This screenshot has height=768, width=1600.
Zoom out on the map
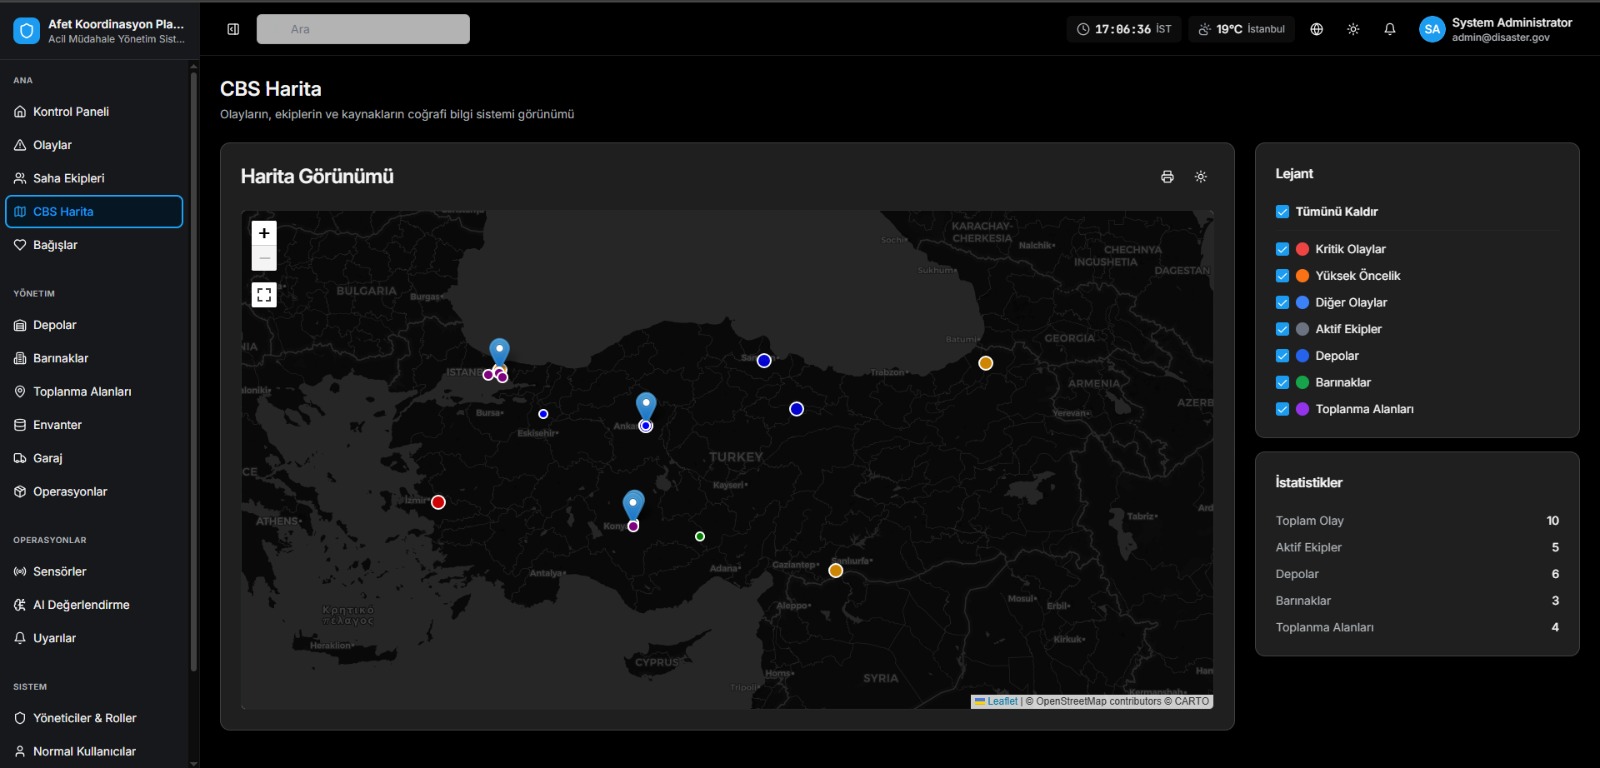tap(264, 258)
